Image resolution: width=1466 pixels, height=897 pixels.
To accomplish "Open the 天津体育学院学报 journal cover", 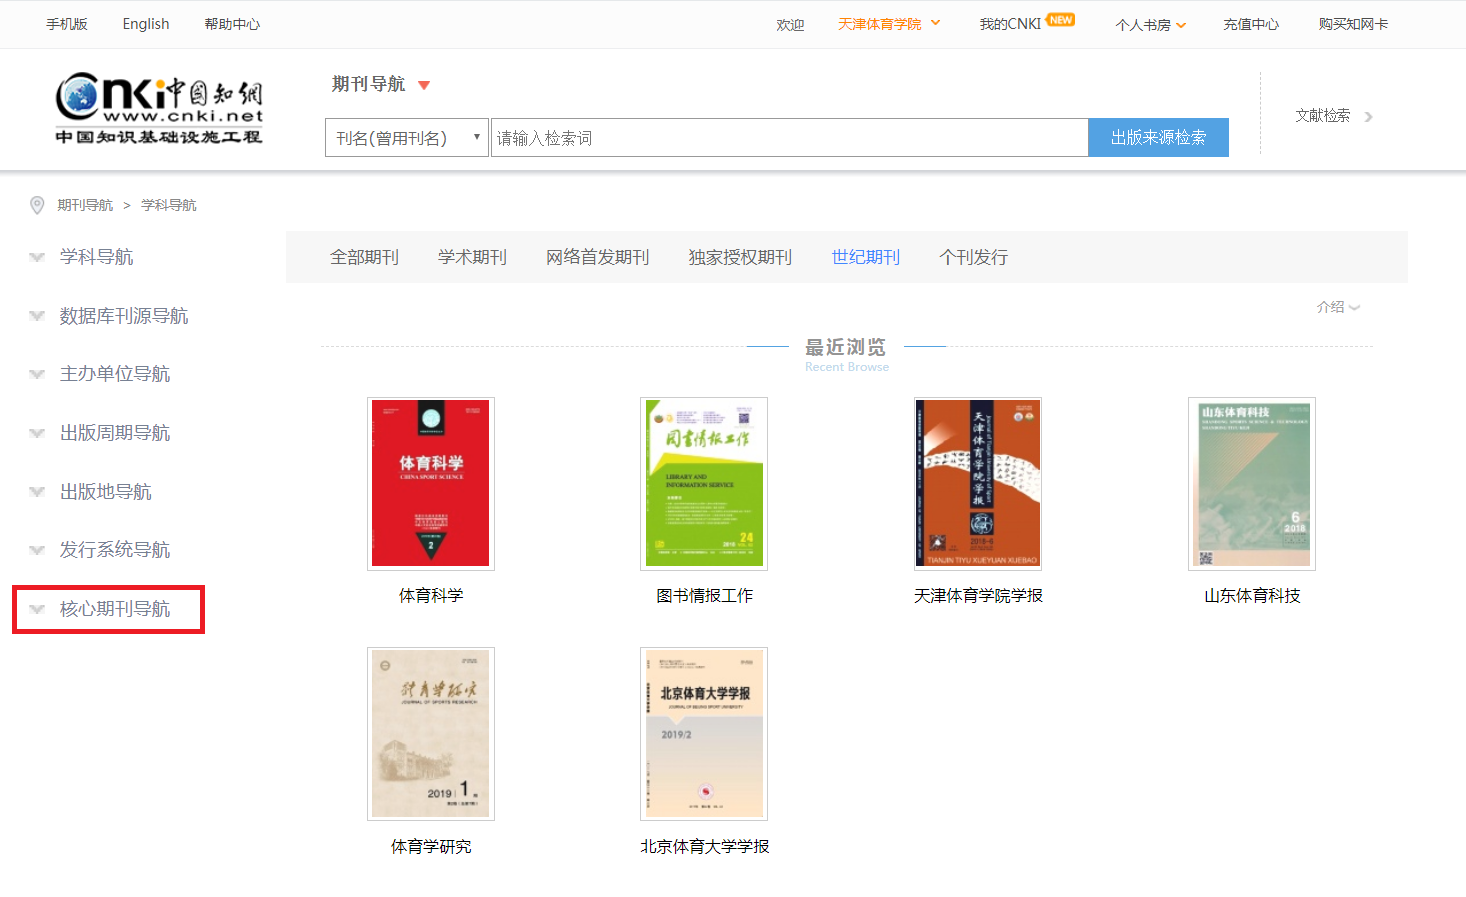I will [x=978, y=484].
